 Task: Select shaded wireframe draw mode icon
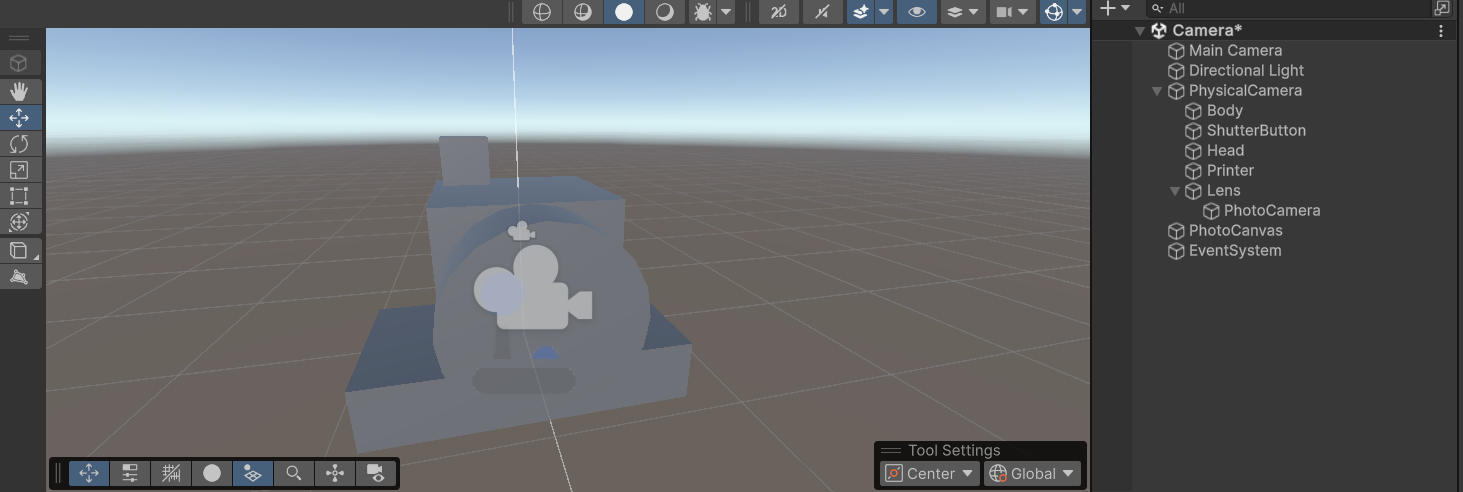583,12
